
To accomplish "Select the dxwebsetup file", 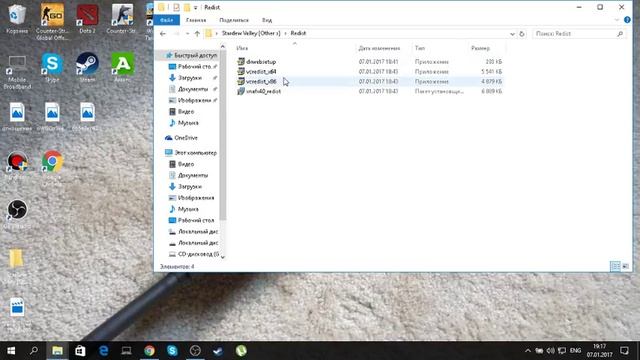I will tap(261, 62).
